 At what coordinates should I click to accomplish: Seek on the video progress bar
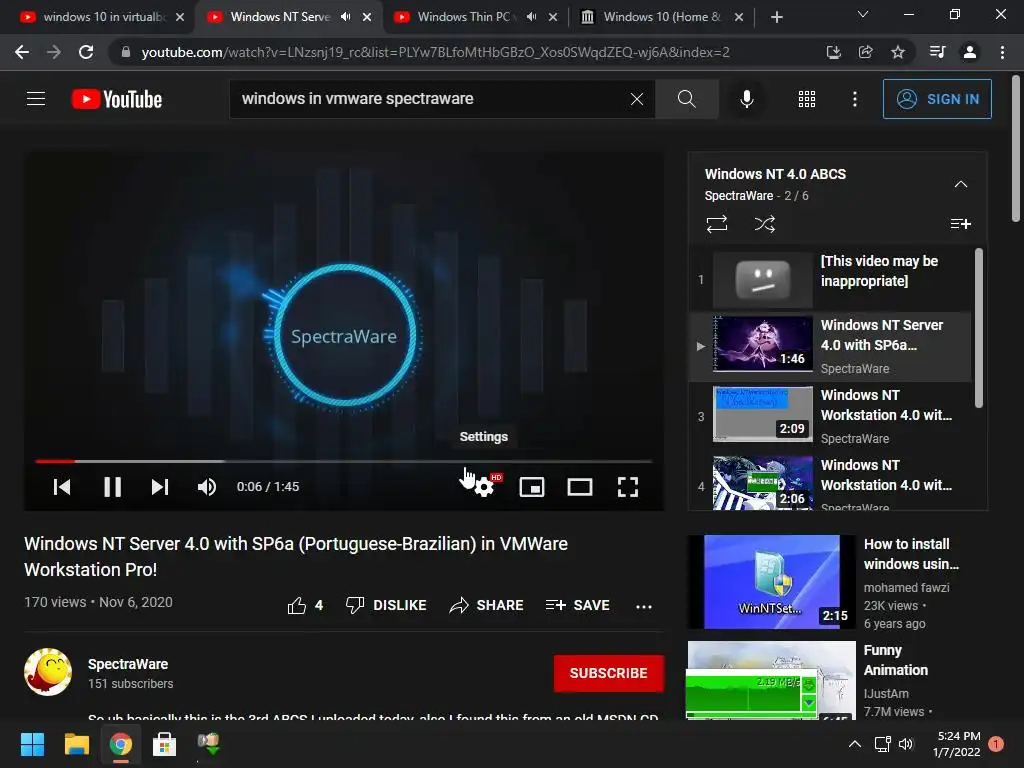pos(344,461)
